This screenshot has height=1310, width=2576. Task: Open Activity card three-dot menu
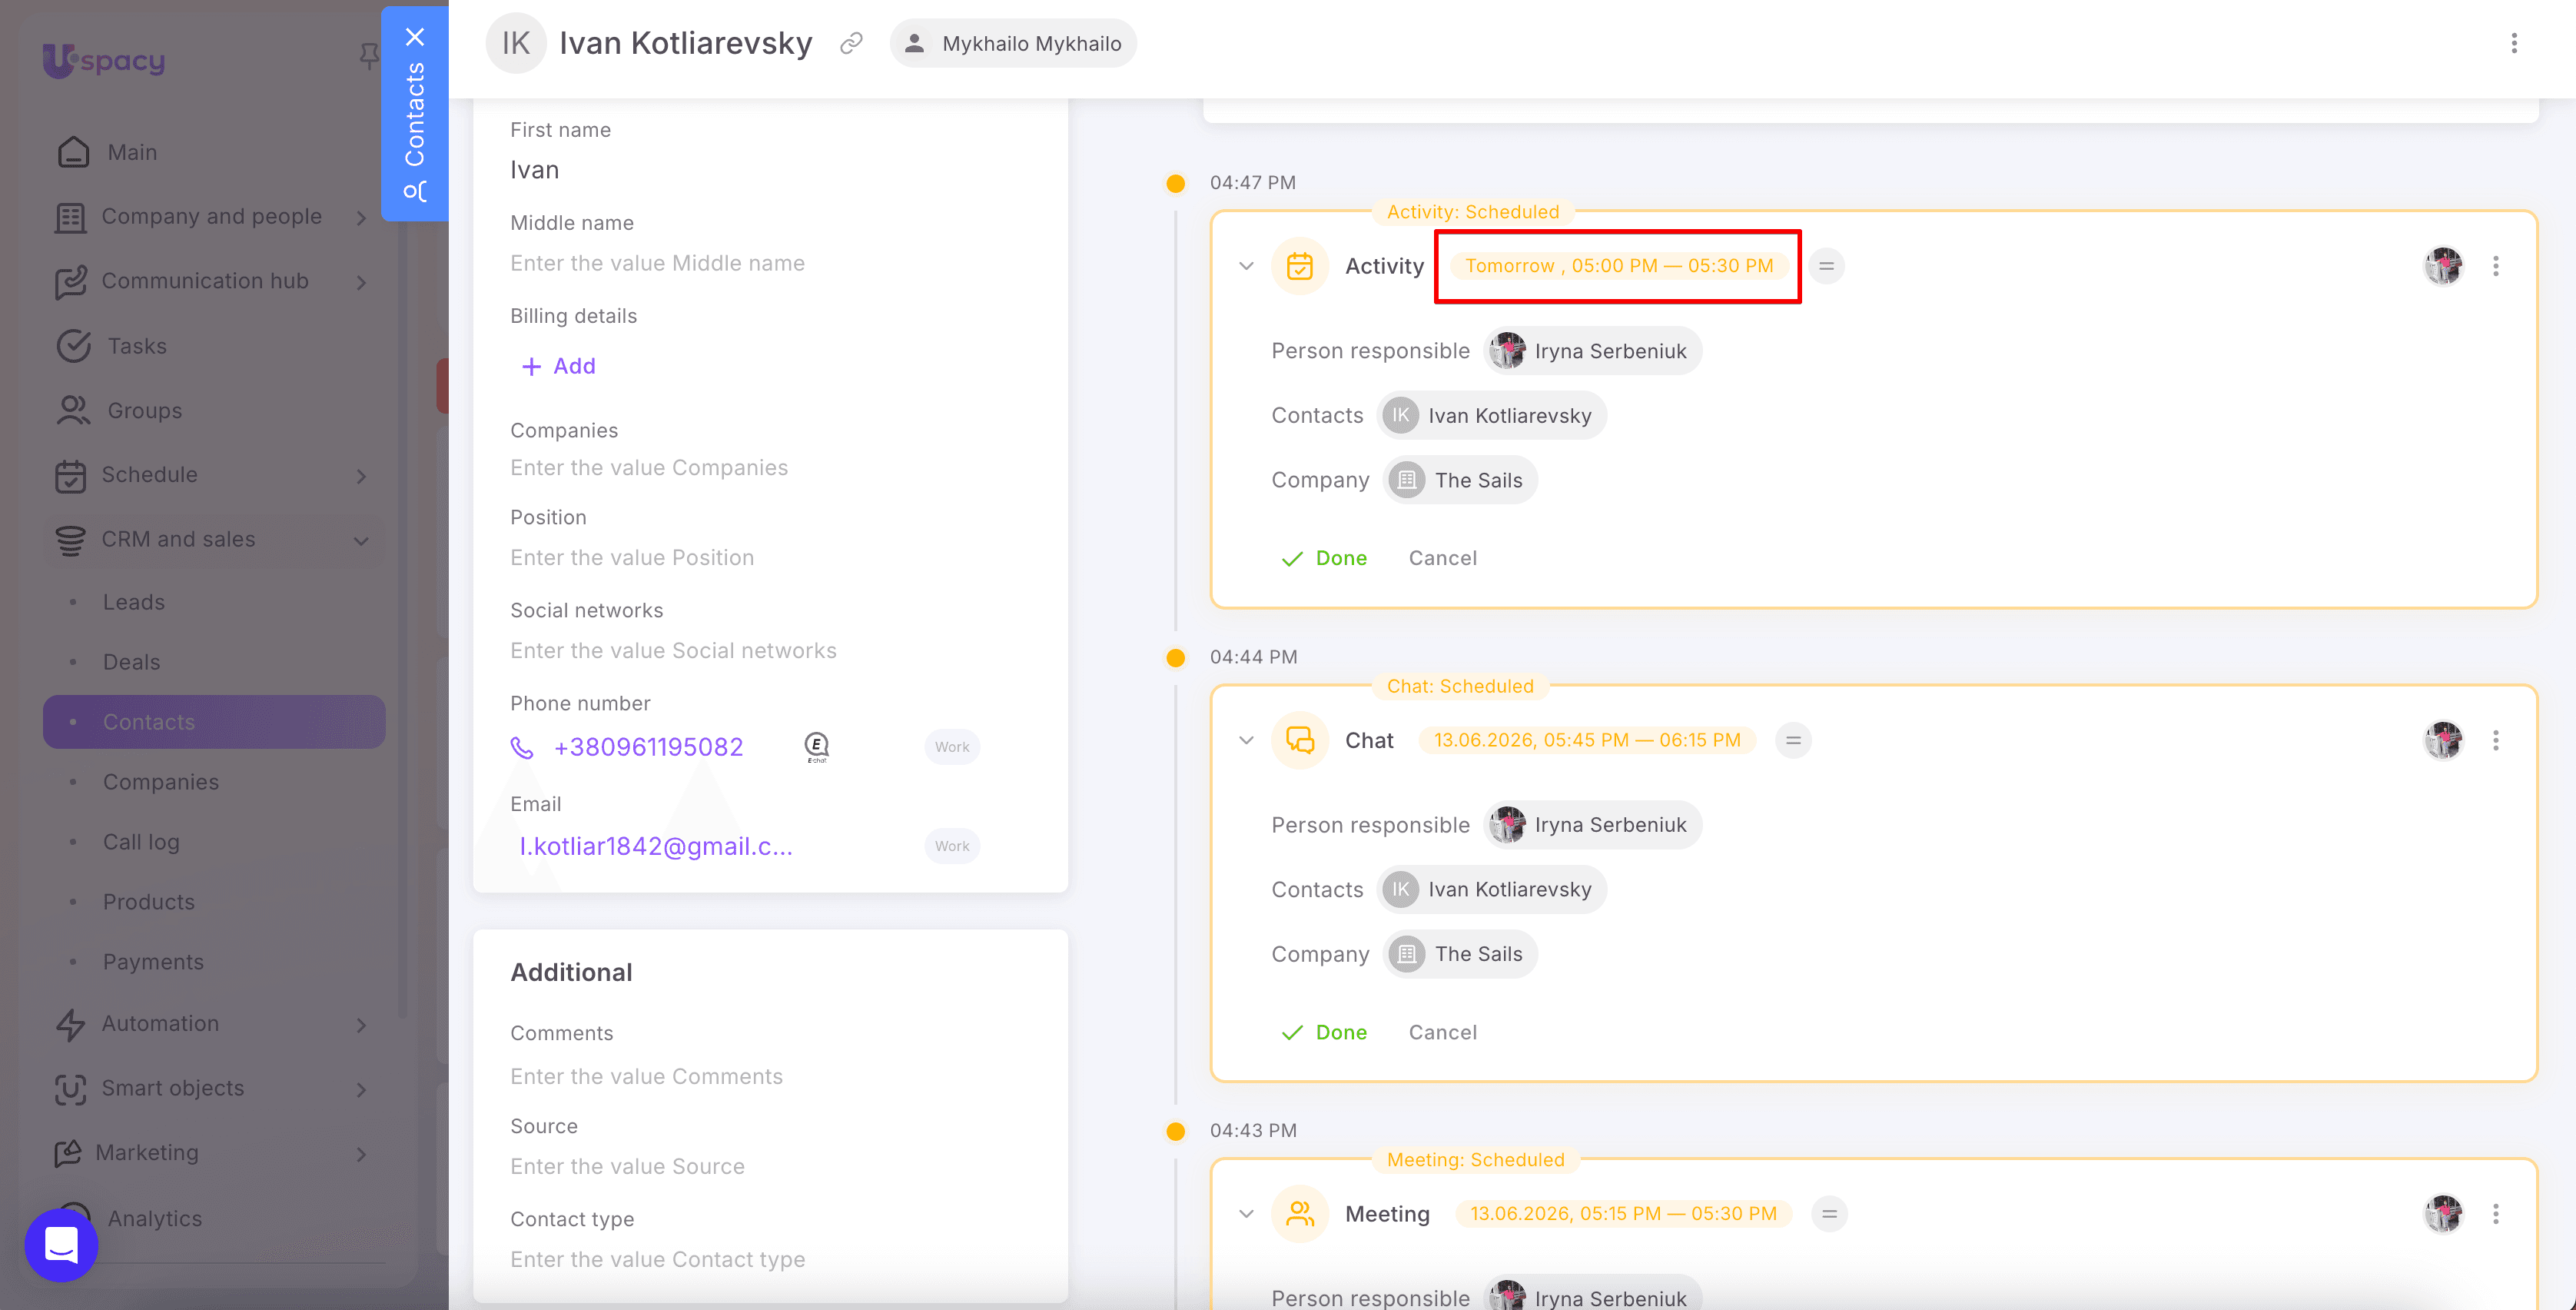click(x=2496, y=266)
